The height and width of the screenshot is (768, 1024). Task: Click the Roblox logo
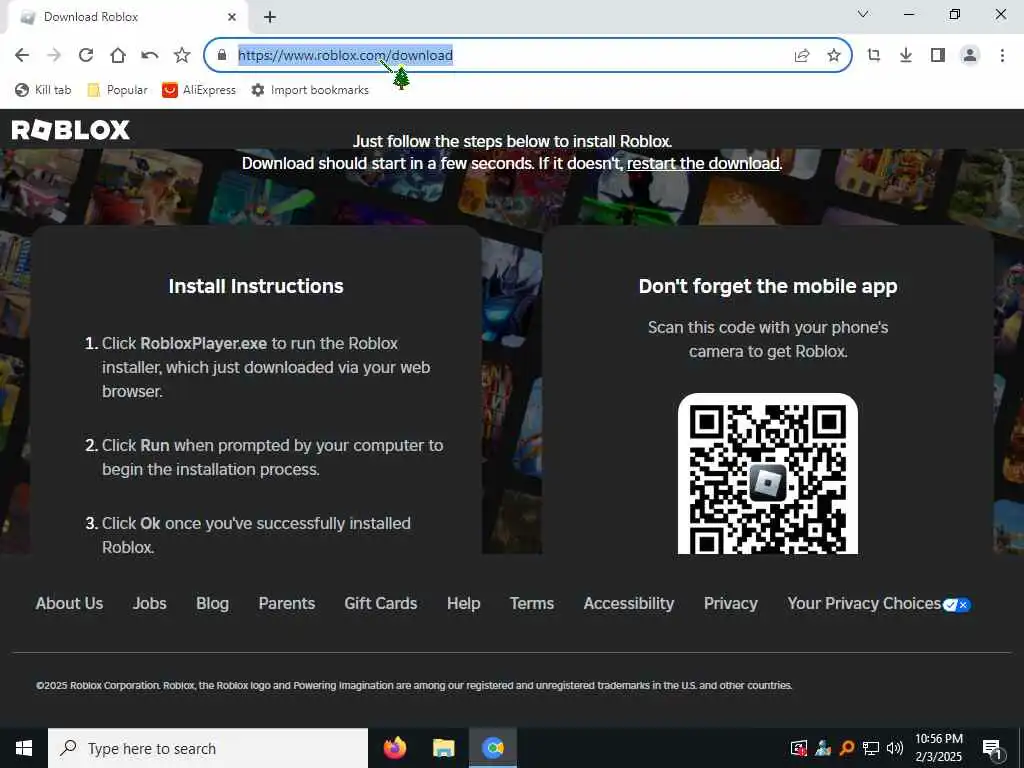(x=71, y=130)
